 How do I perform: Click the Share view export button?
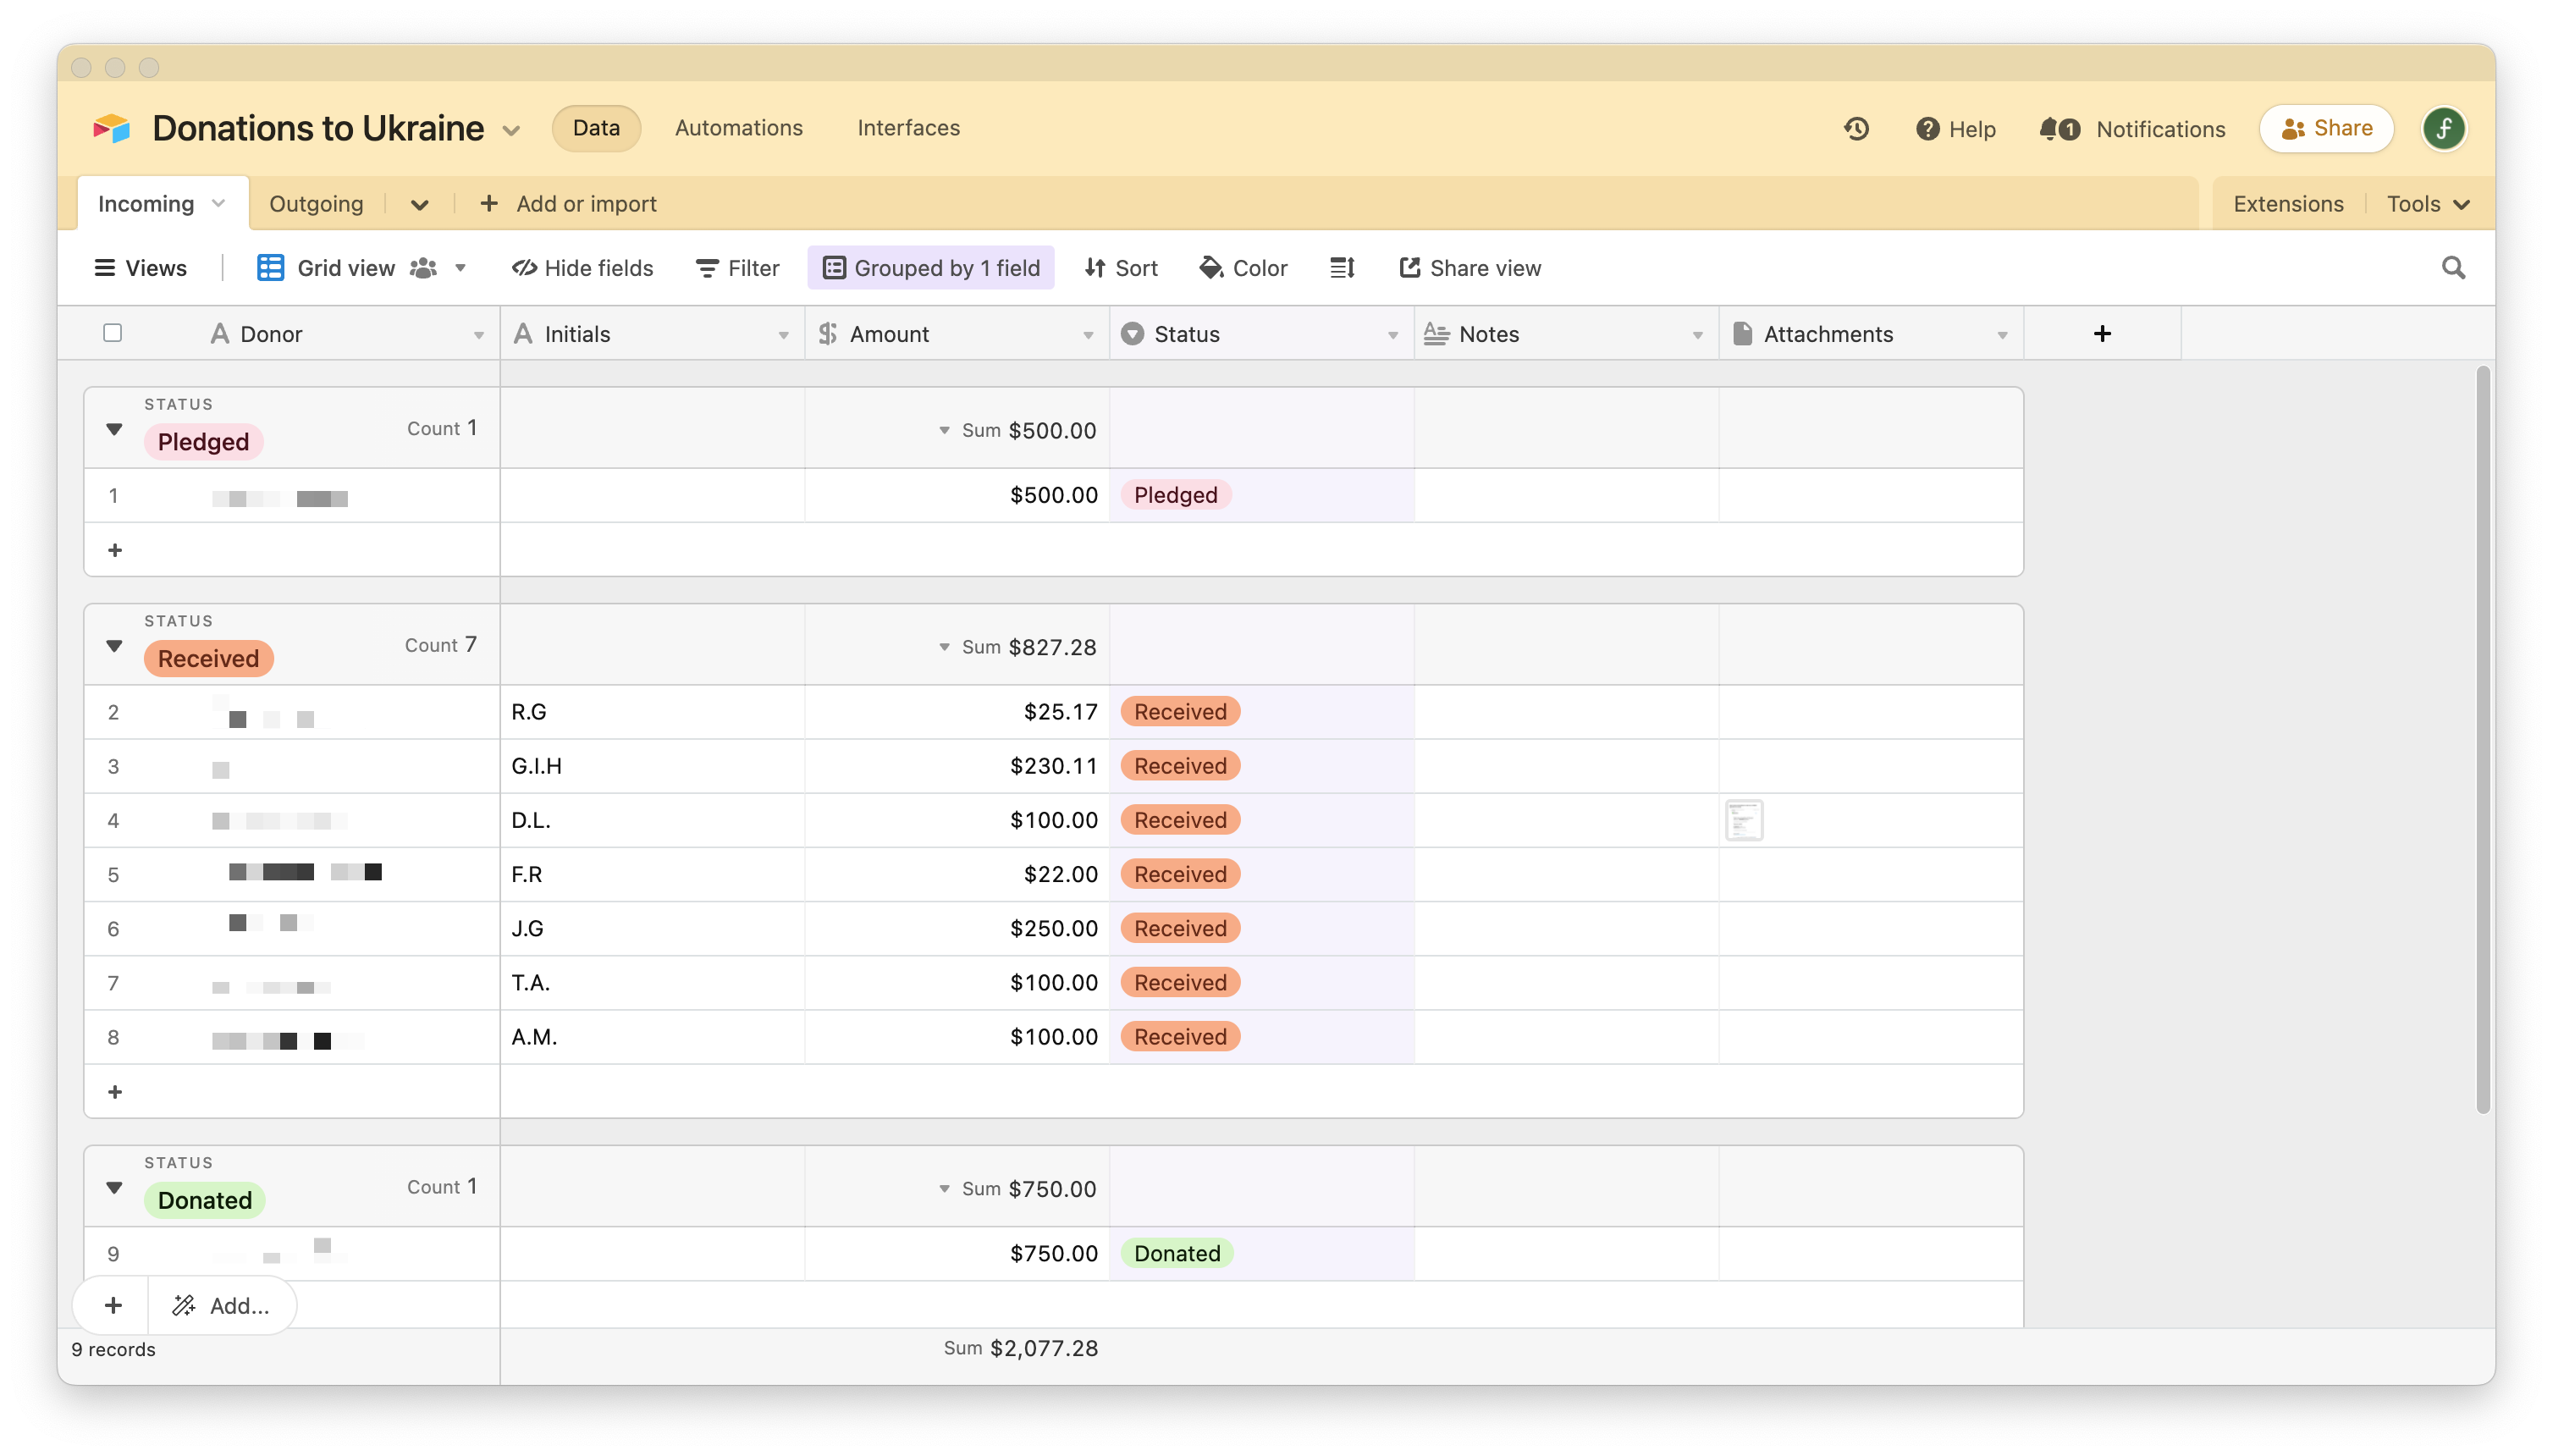click(1470, 268)
